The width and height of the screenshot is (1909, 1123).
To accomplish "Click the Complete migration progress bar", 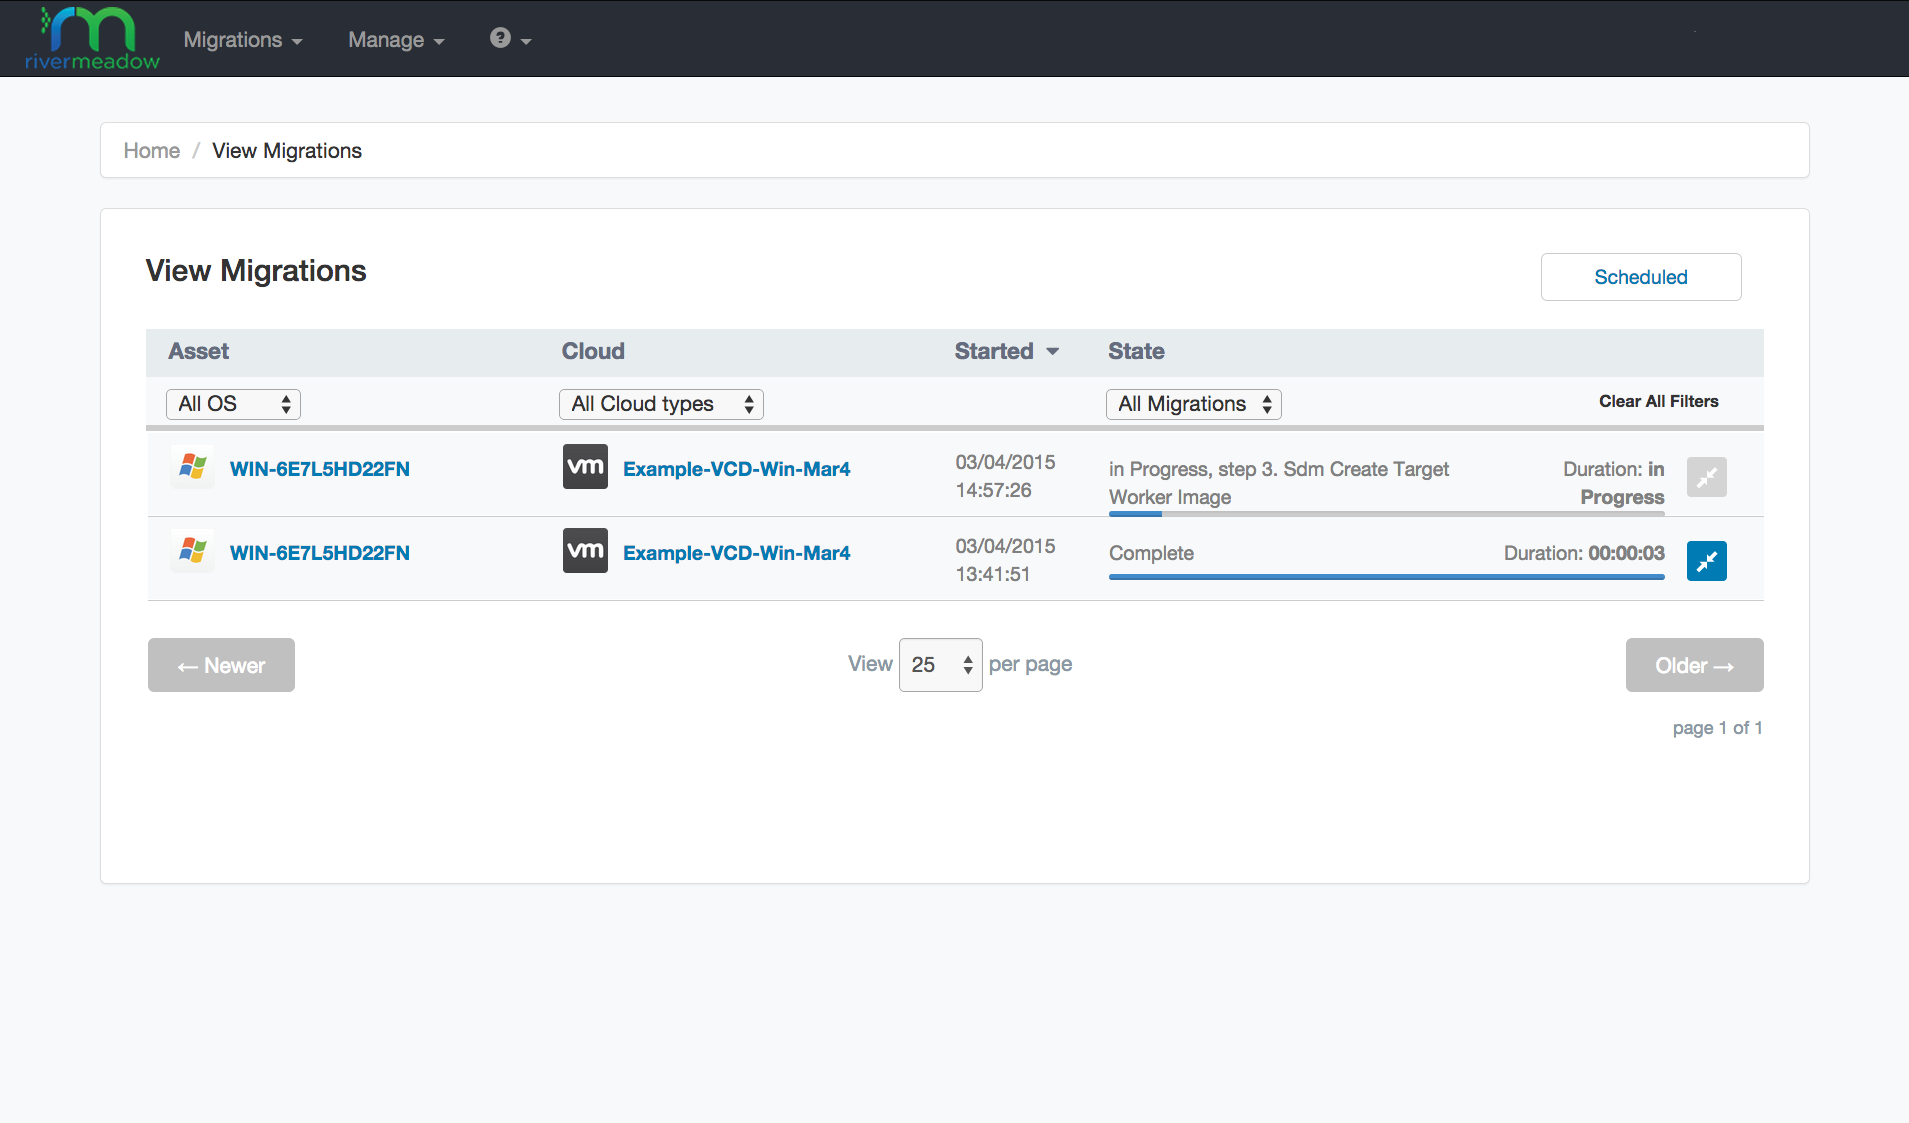I will pyautogui.click(x=1386, y=577).
